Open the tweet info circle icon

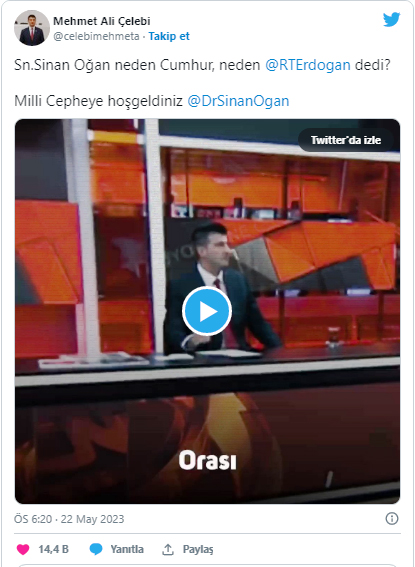pyautogui.click(x=392, y=519)
